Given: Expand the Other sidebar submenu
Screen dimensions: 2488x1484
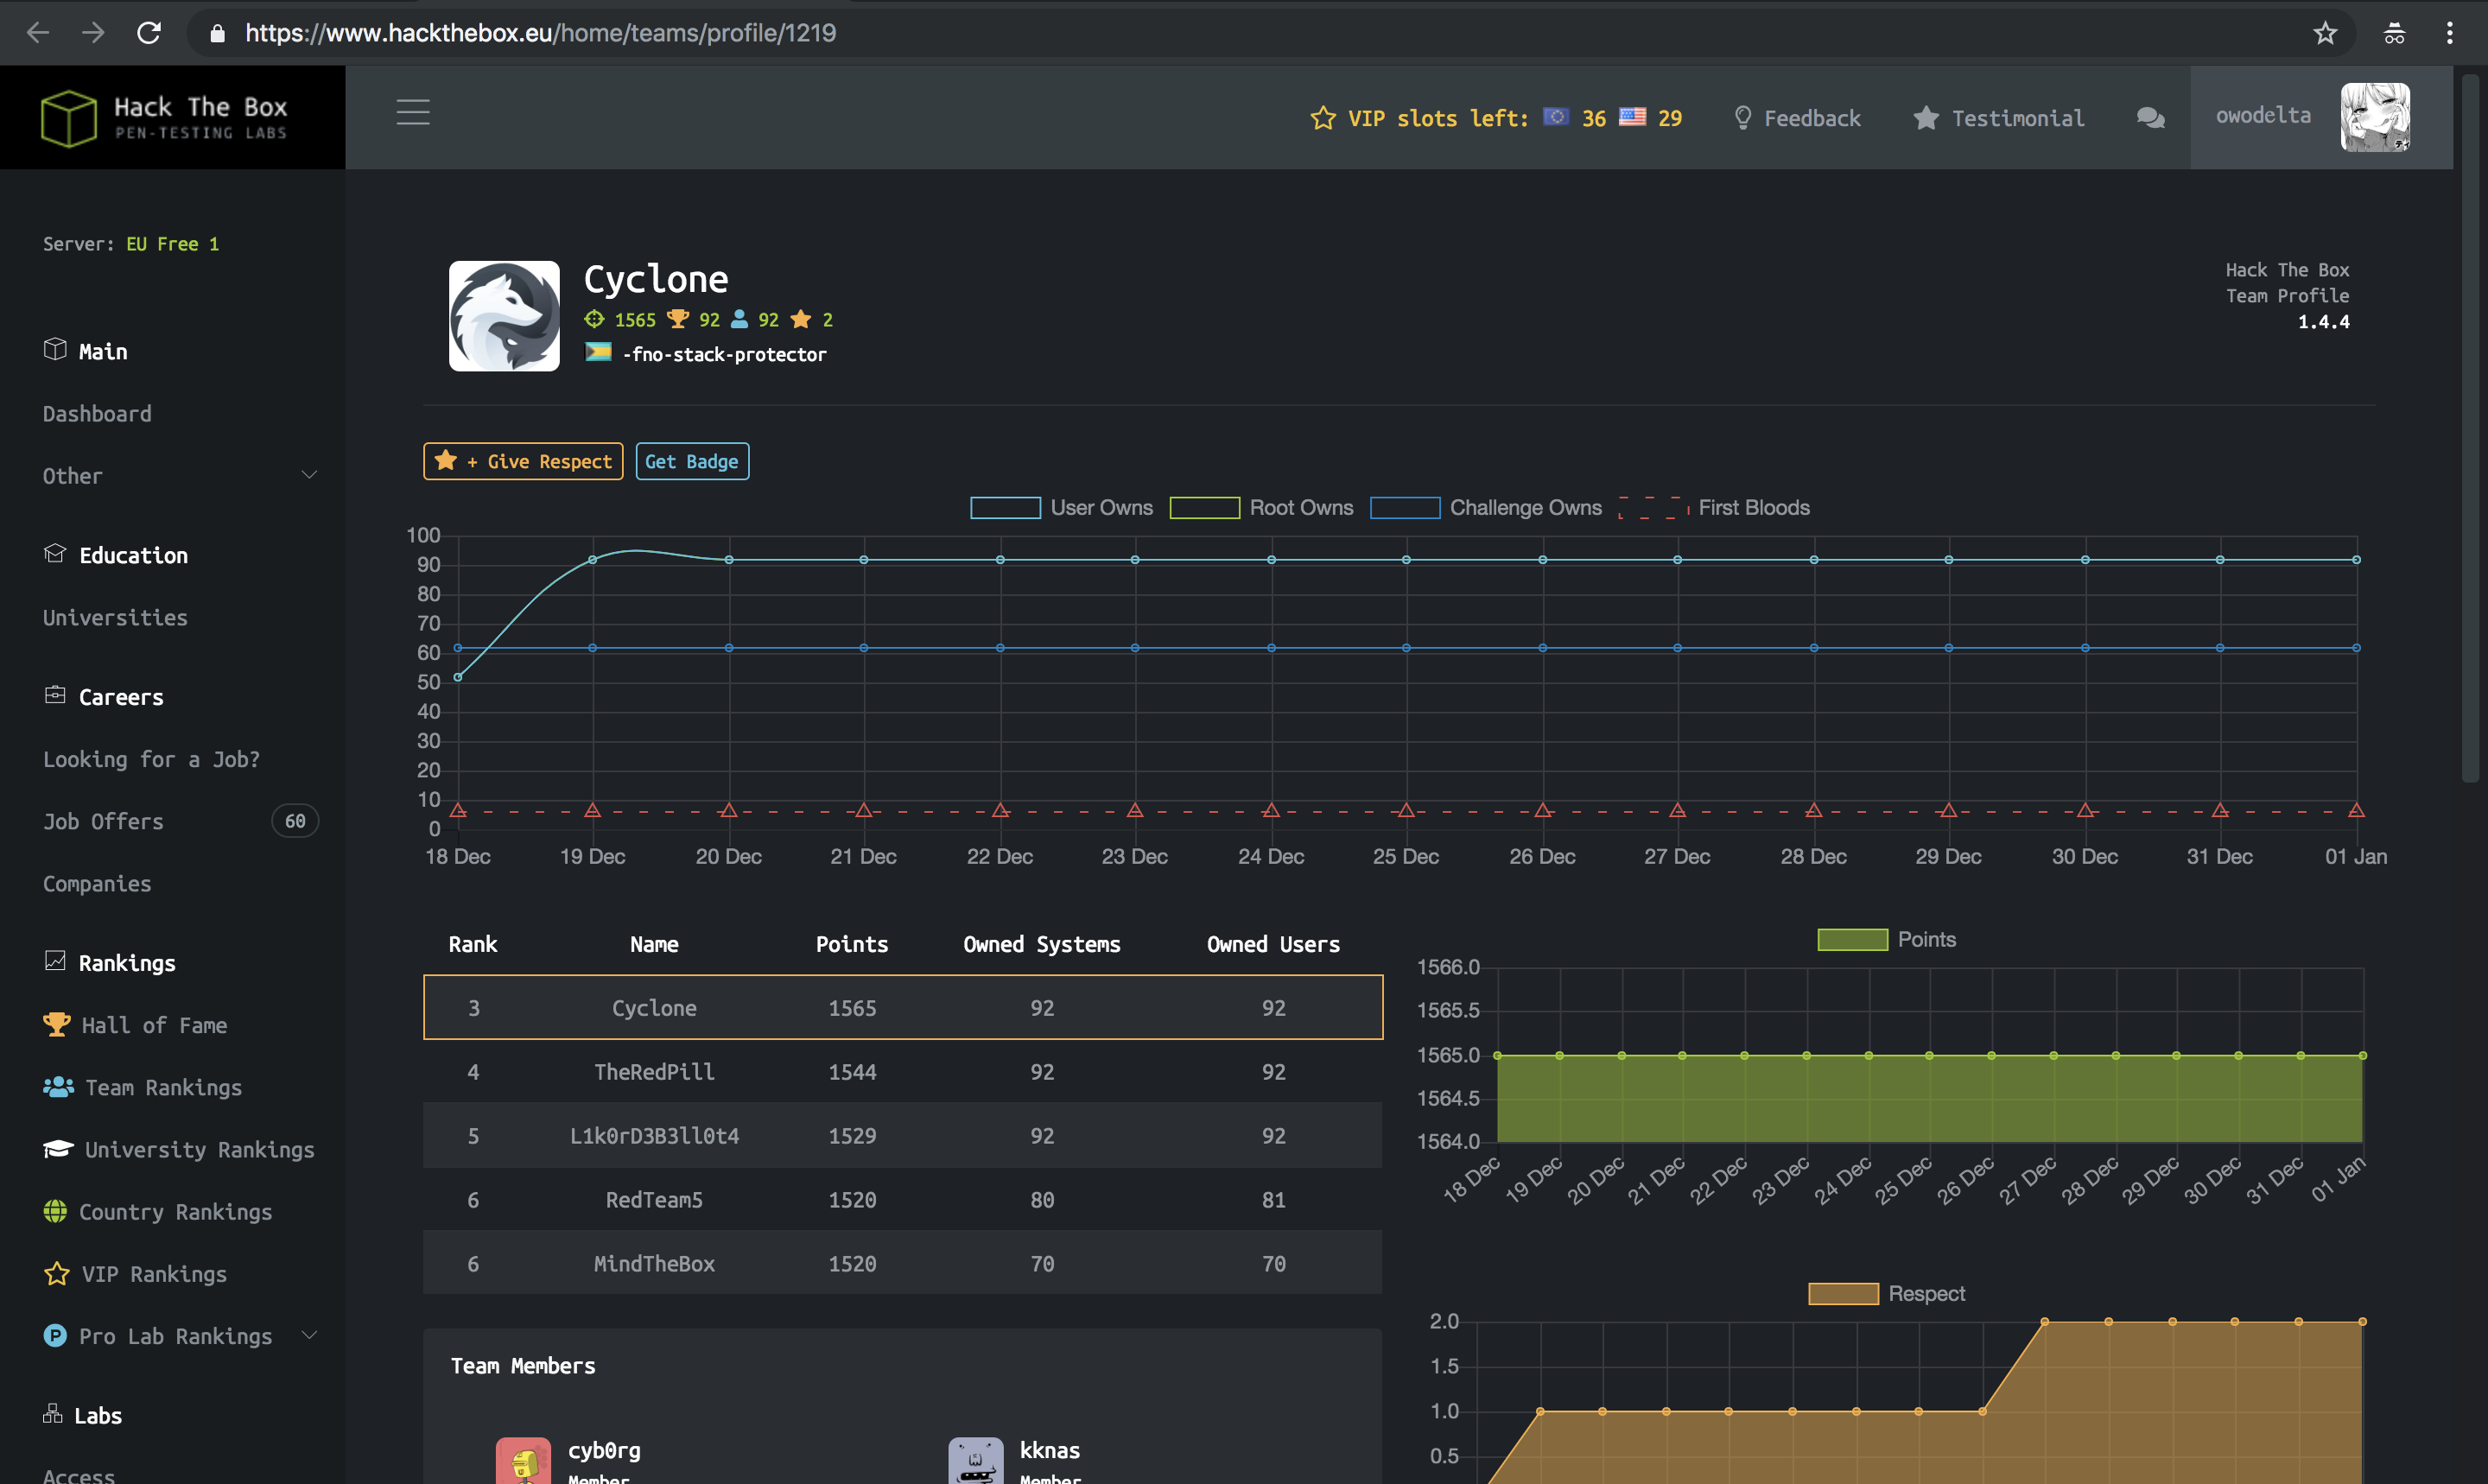Looking at the screenshot, I should [309, 475].
